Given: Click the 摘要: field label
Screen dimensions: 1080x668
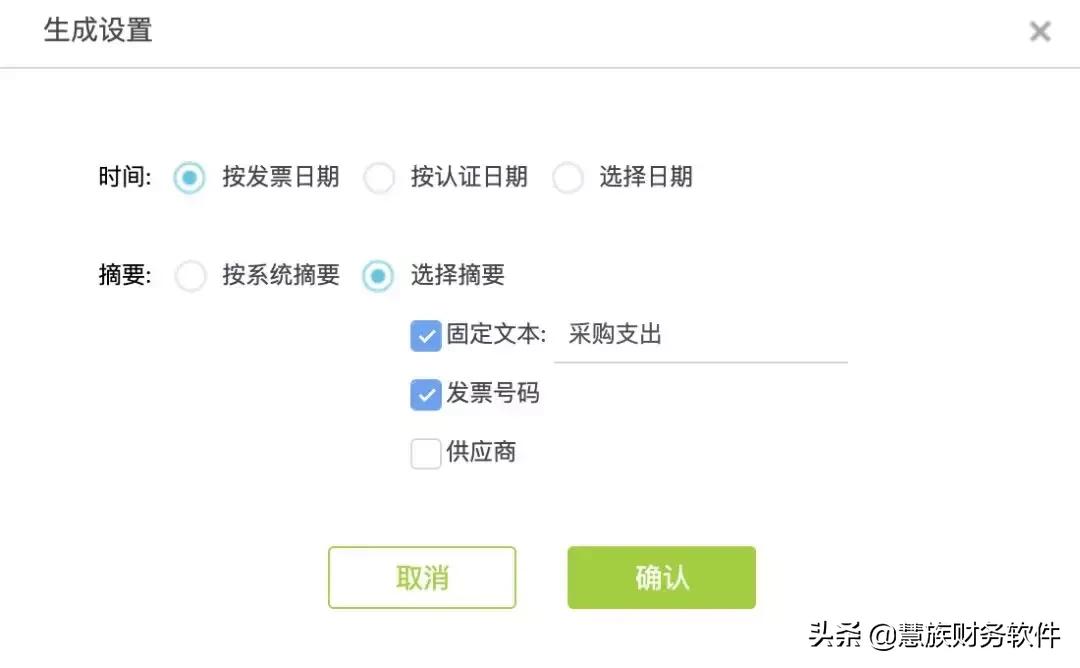Looking at the screenshot, I should pyautogui.click(x=124, y=276).
